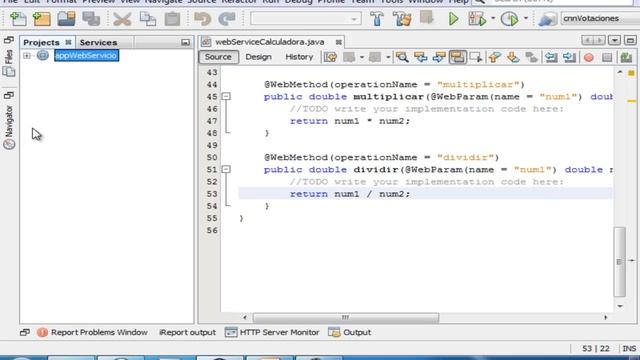Image resolution: width=640 pixels, height=360 pixels.
Task: Click the Find Previous Occurrence icon
Action: point(420,57)
